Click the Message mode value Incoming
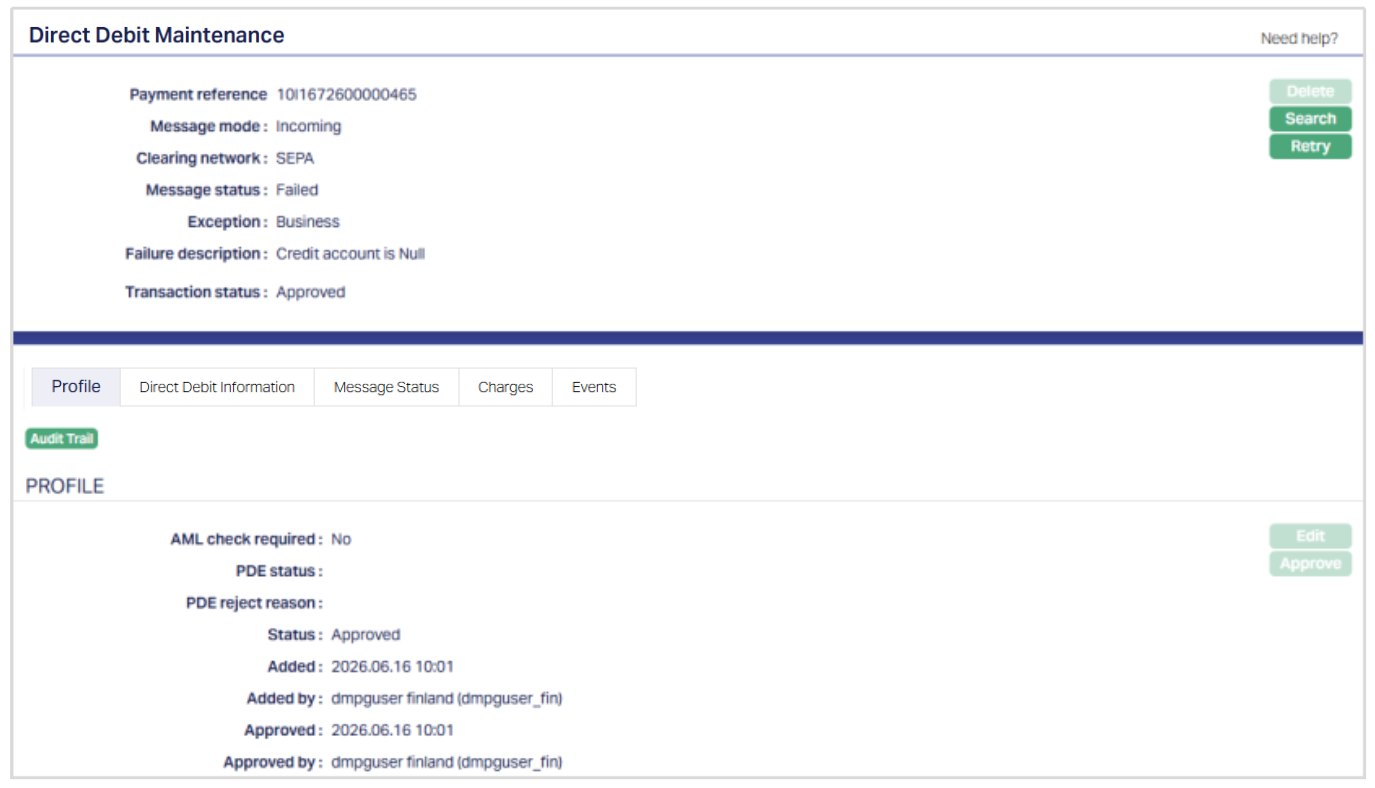The image size is (1375, 788). pyautogui.click(x=308, y=127)
